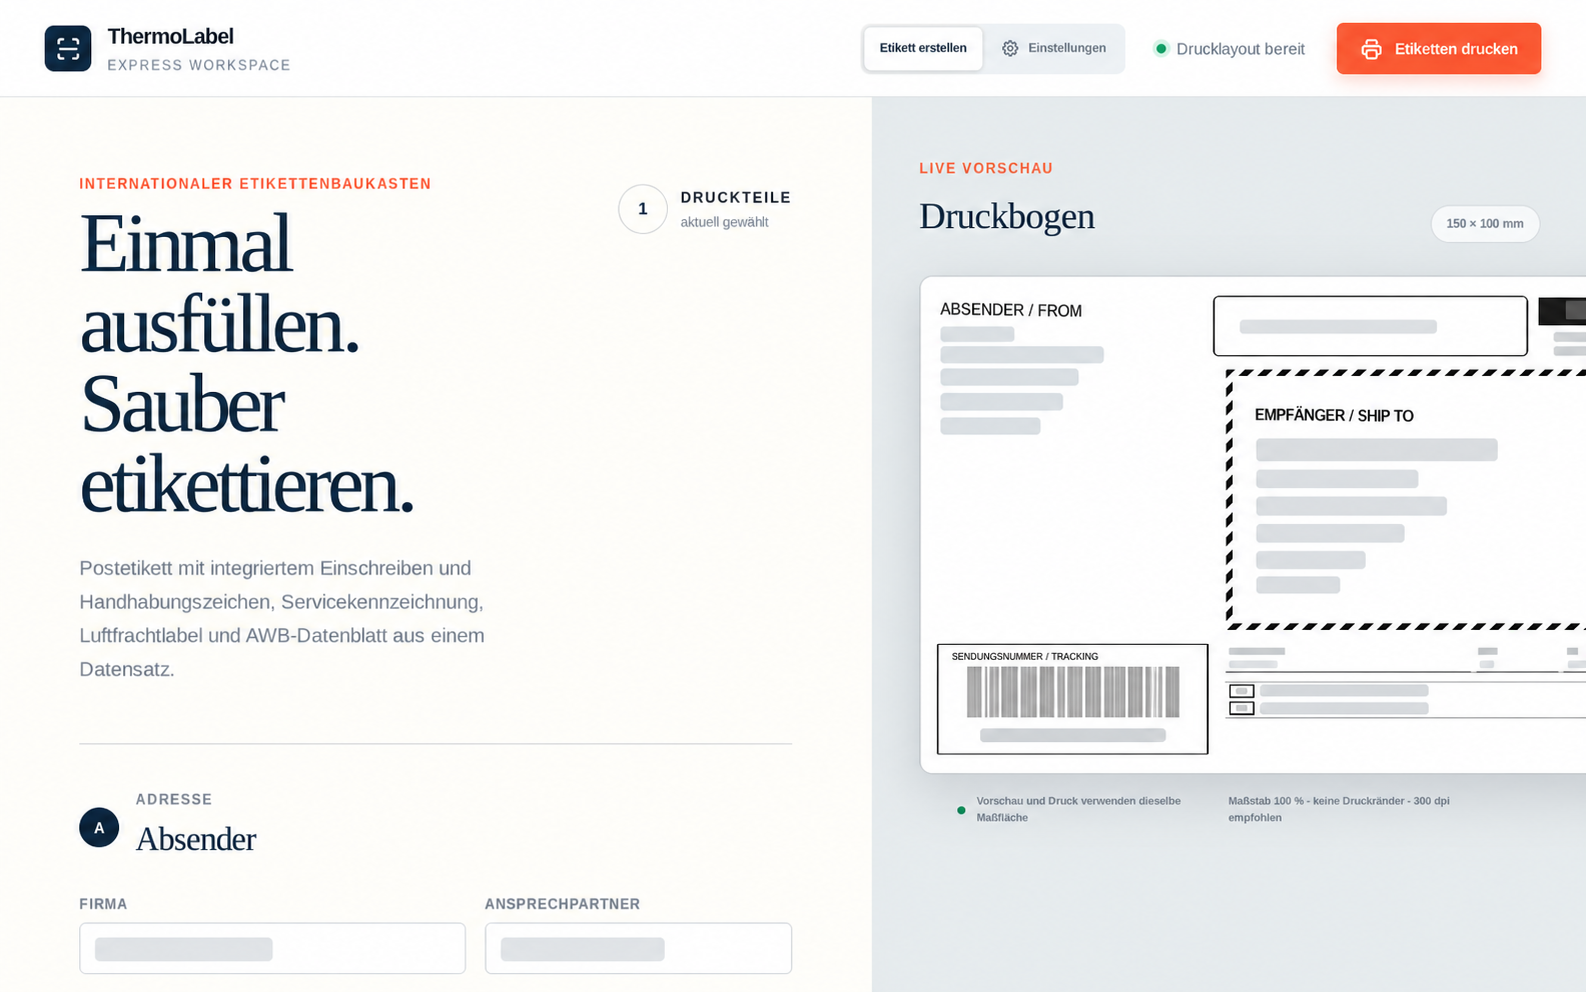
Task: Switch to the Etikett erstellen tab
Action: (x=923, y=48)
